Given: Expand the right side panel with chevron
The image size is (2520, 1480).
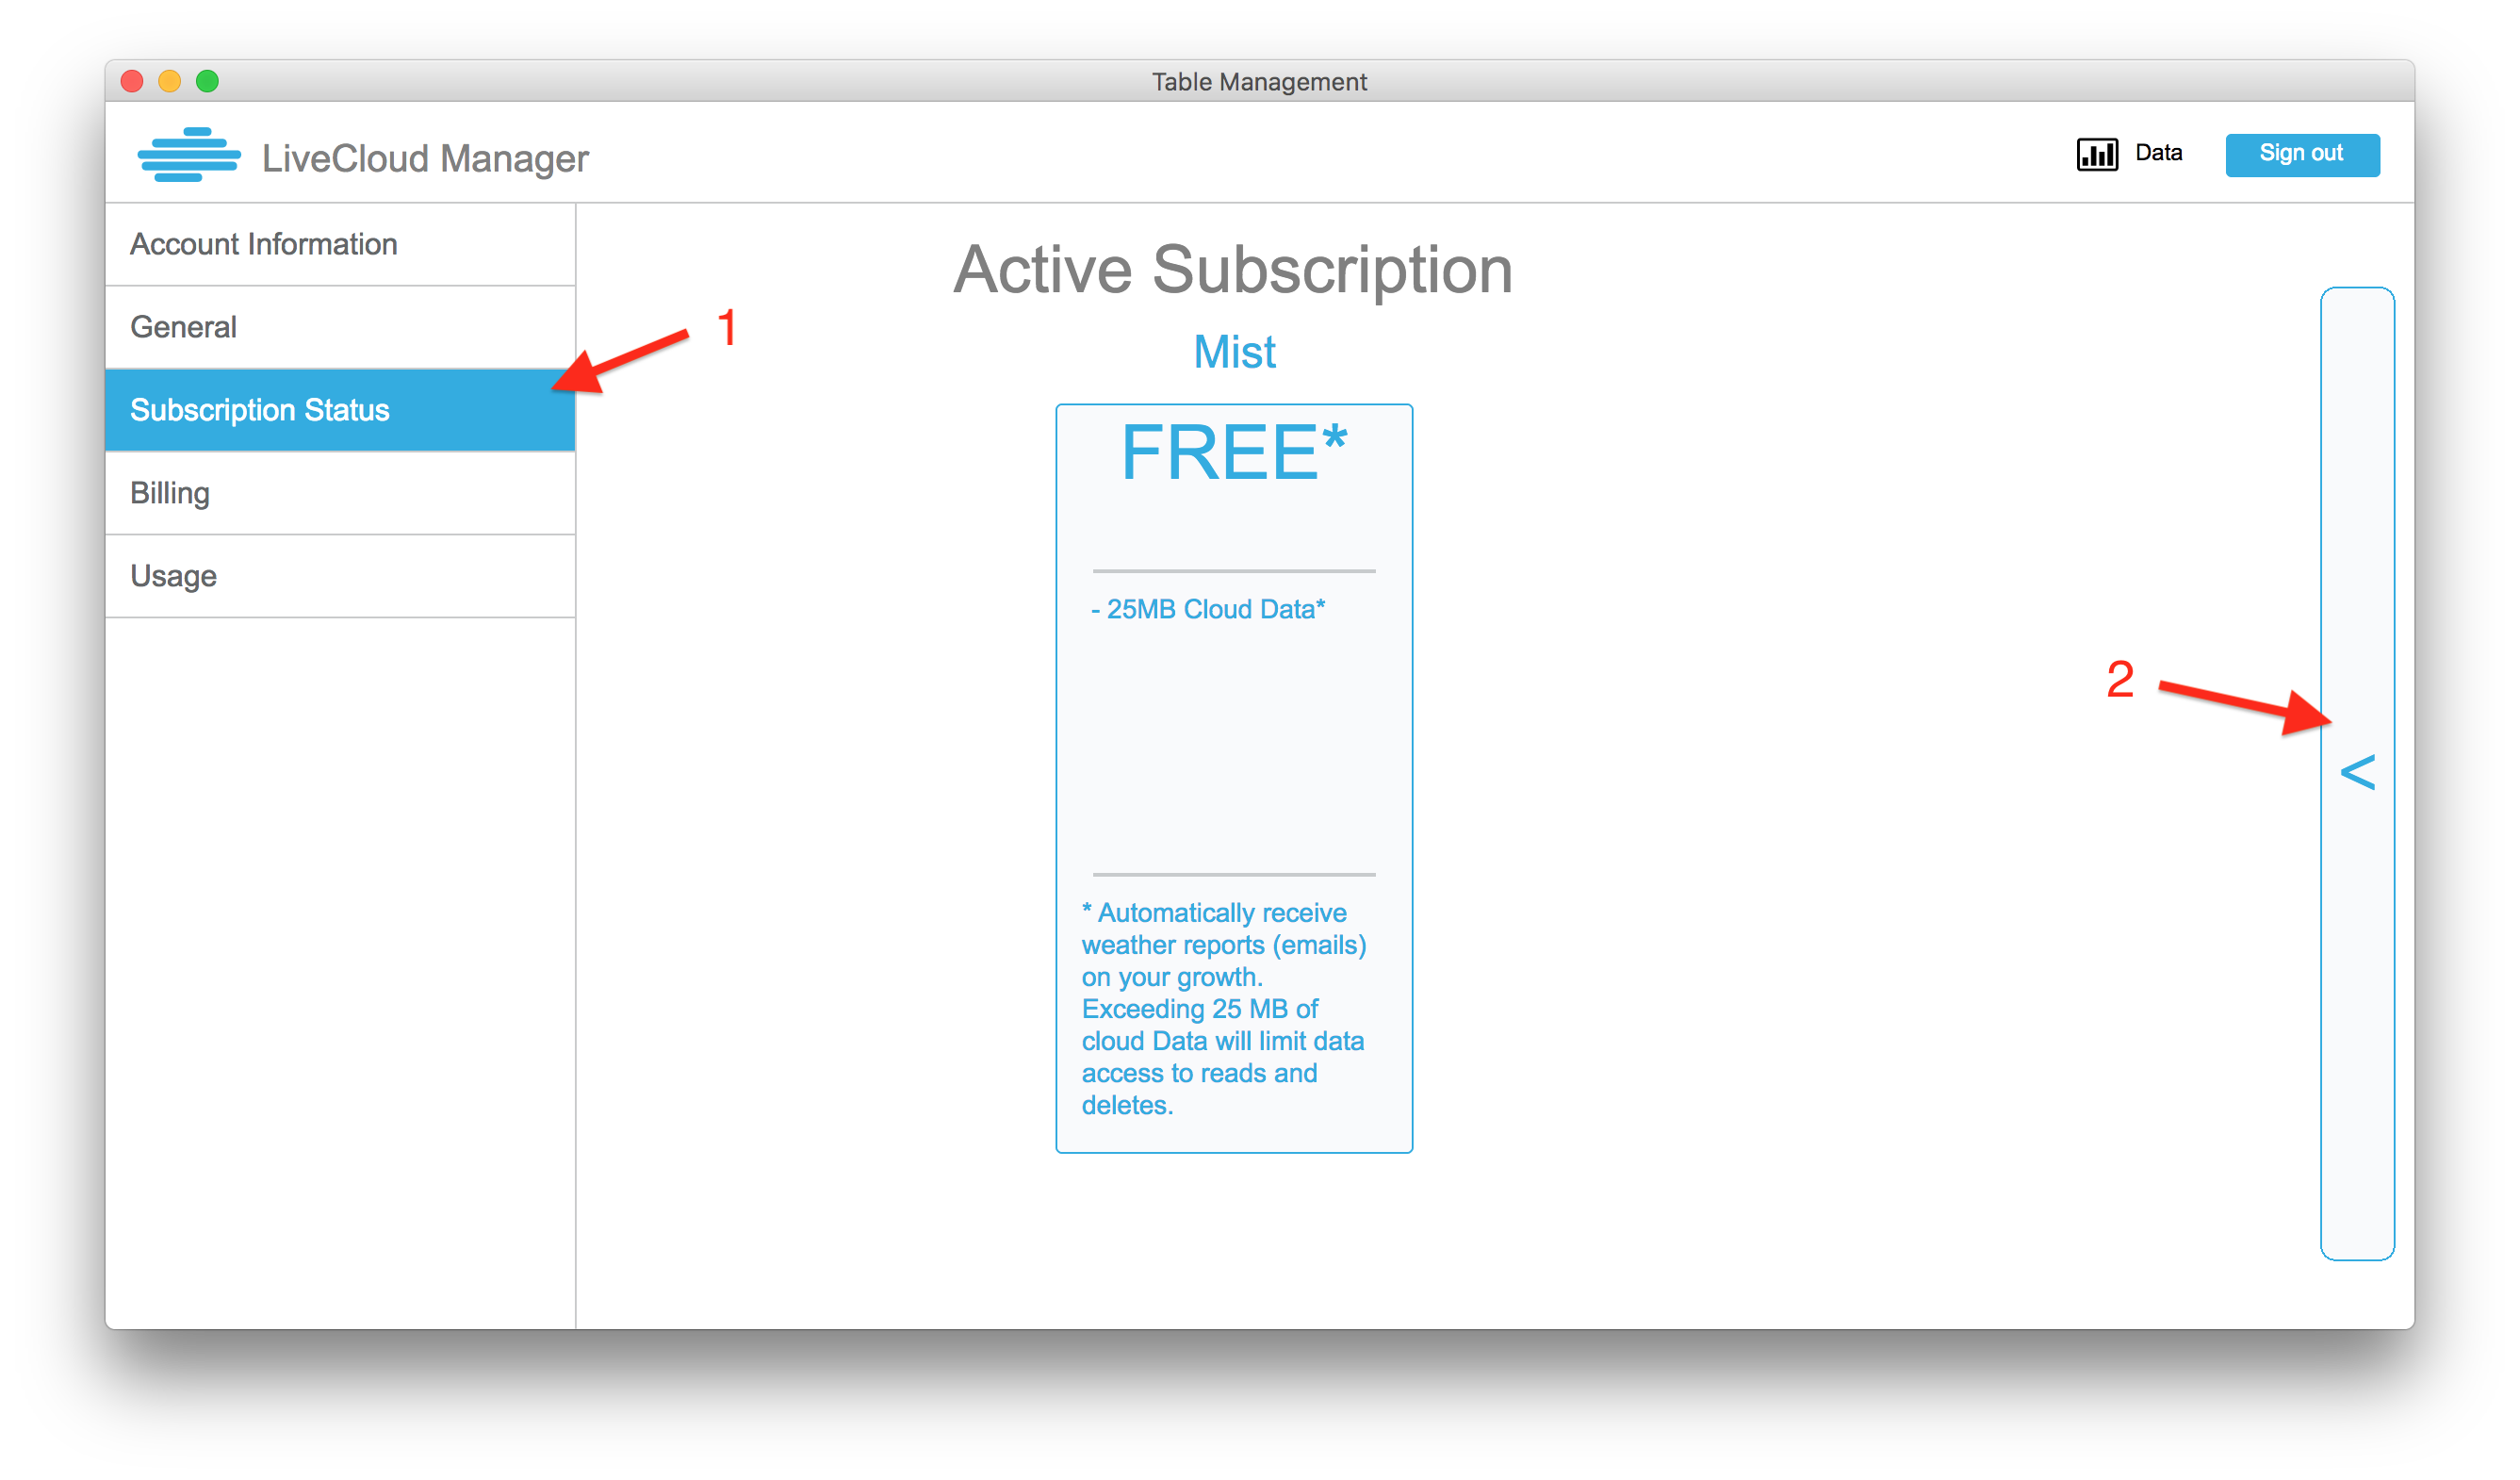Looking at the screenshot, I should [x=2362, y=775].
